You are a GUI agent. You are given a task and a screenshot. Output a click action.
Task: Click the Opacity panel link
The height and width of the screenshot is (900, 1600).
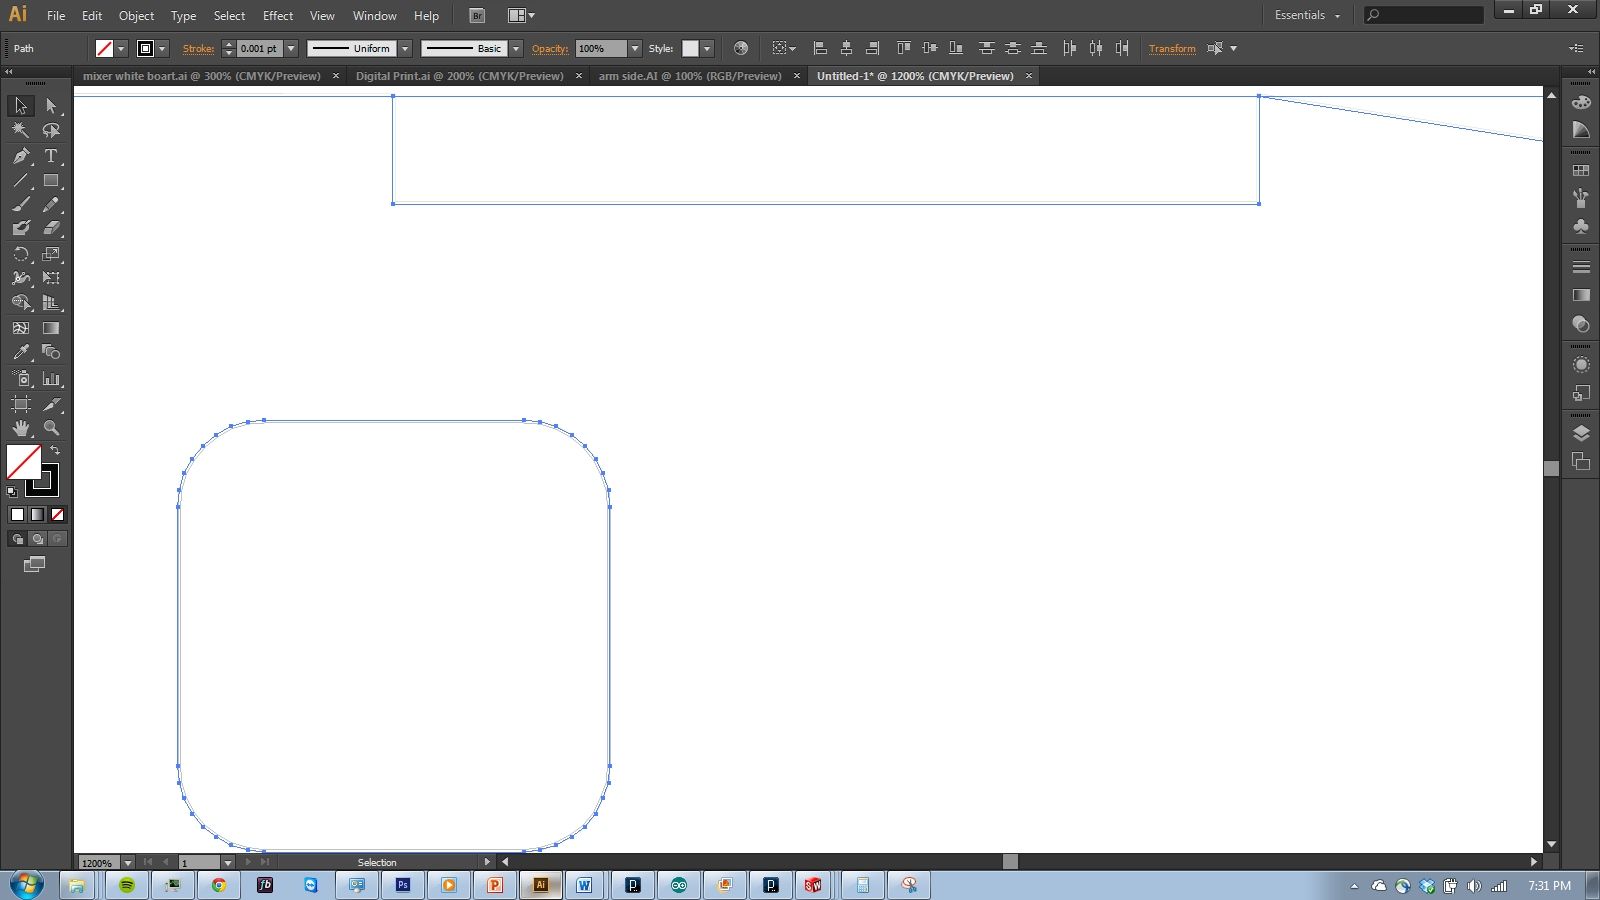[x=550, y=48]
